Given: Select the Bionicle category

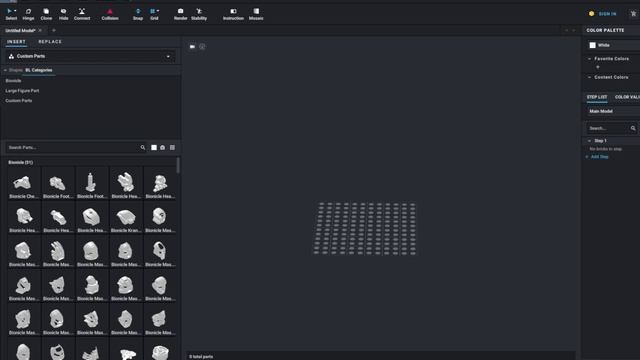Looking at the screenshot, I should [13, 81].
